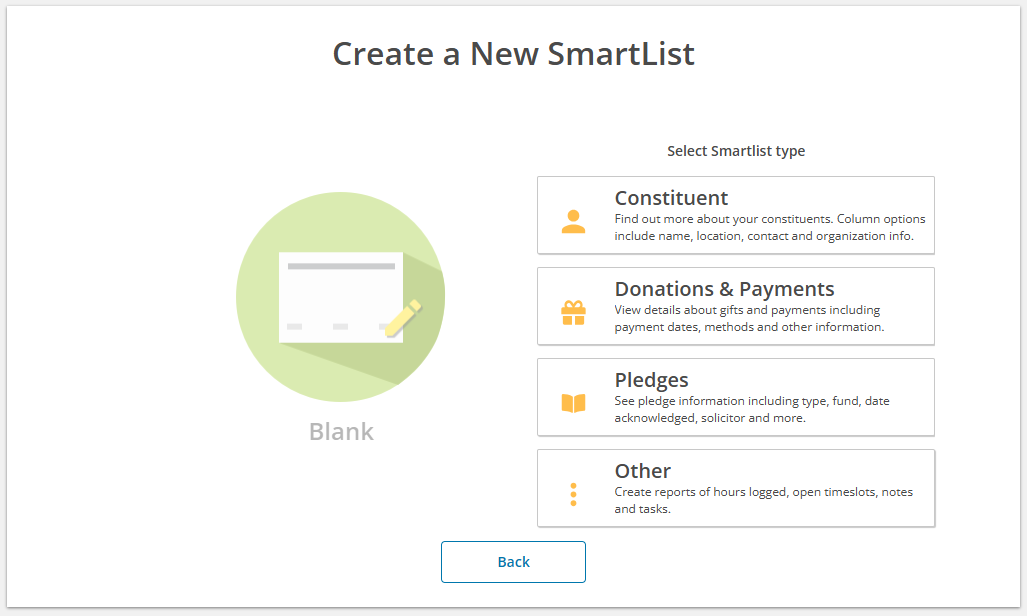Click Constituent description about column options
This screenshot has width=1027, height=616.
click(x=770, y=227)
